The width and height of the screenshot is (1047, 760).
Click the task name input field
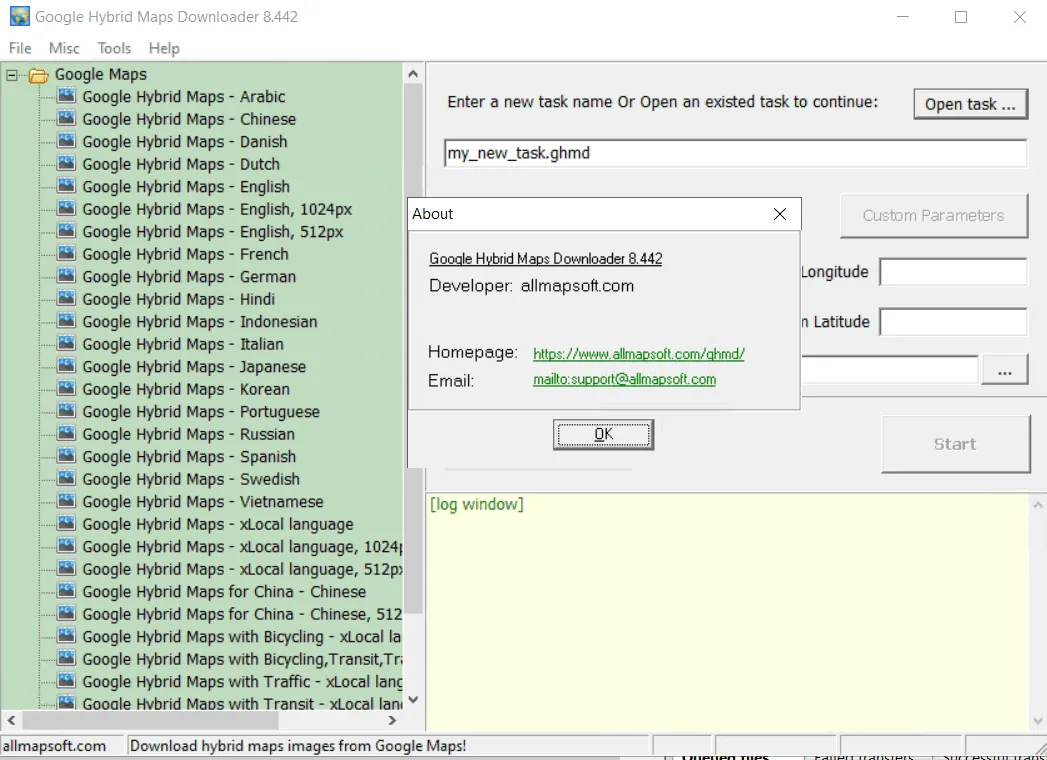pyautogui.click(x=735, y=153)
